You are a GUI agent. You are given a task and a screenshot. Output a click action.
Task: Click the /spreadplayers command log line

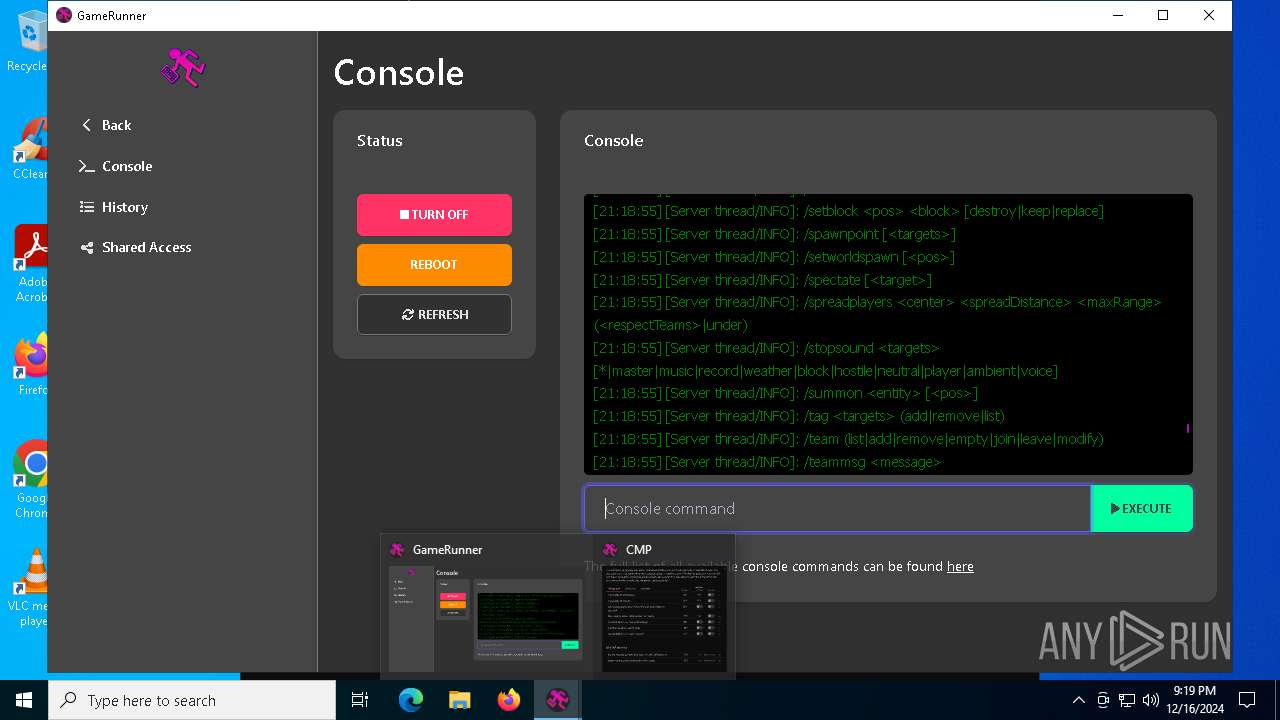(877, 313)
